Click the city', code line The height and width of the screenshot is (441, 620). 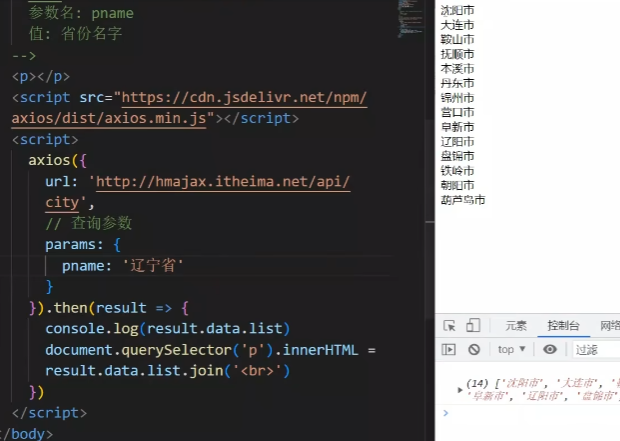pos(70,203)
